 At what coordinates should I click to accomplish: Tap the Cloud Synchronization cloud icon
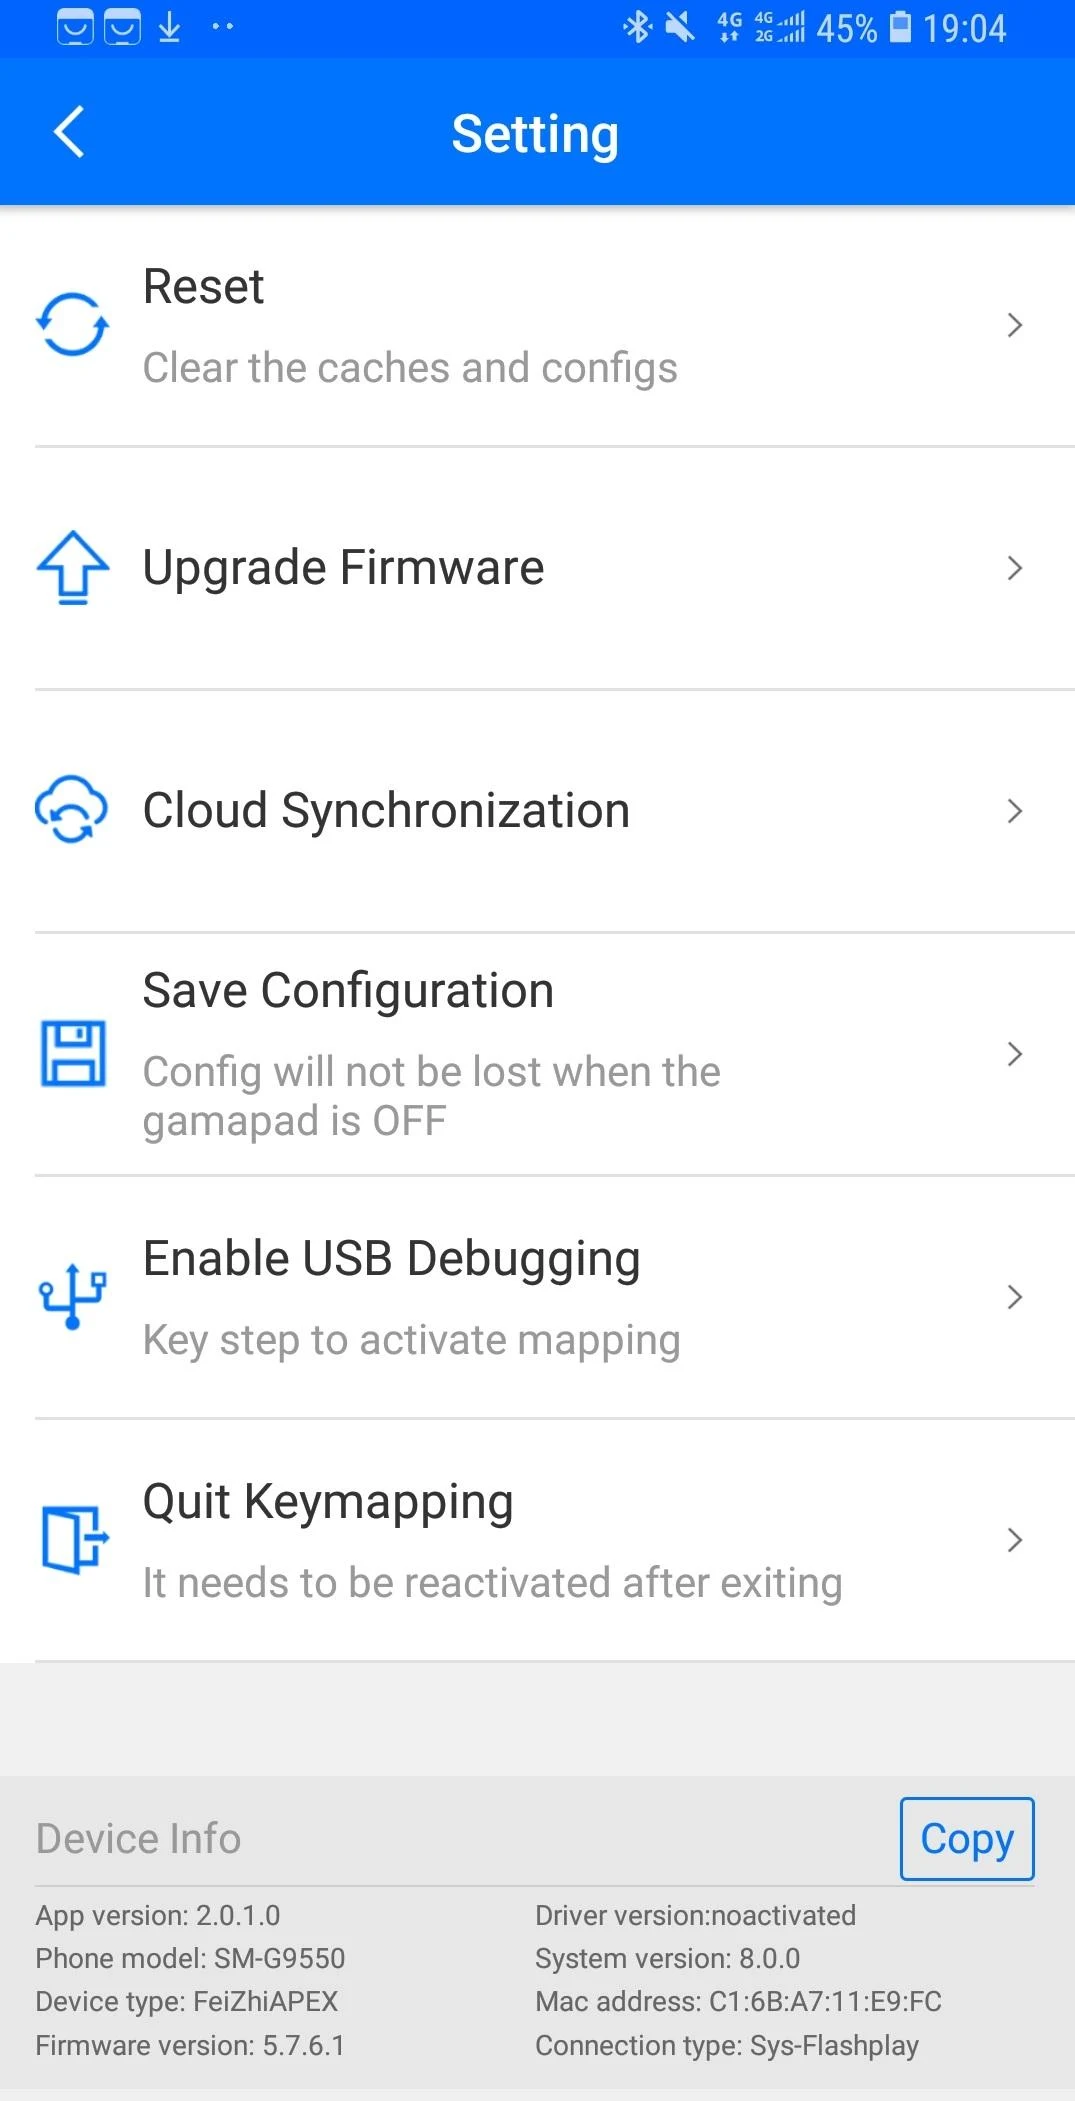coord(71,809)
